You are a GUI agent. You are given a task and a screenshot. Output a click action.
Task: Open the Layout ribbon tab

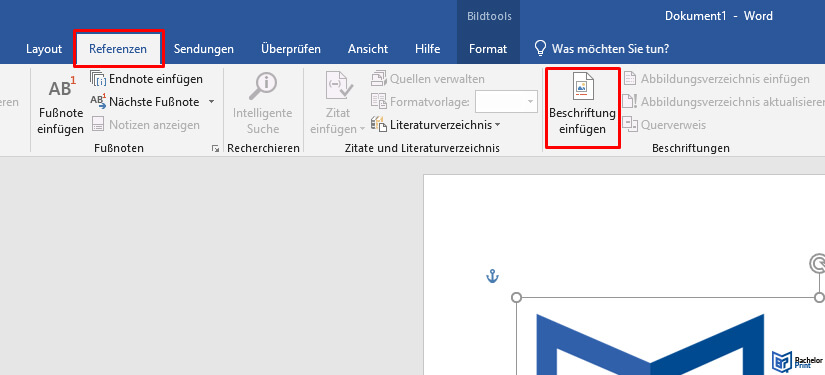(44, 49)
